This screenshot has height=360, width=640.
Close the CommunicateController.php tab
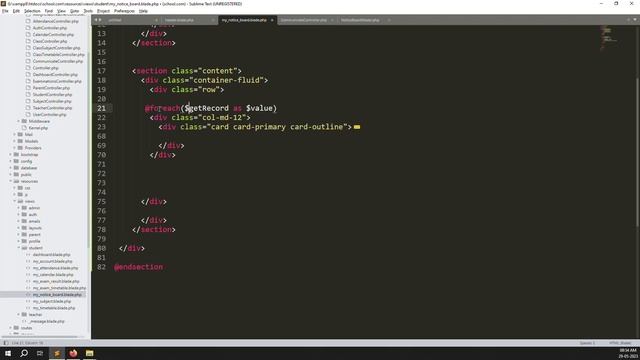(x=332, y=20)
